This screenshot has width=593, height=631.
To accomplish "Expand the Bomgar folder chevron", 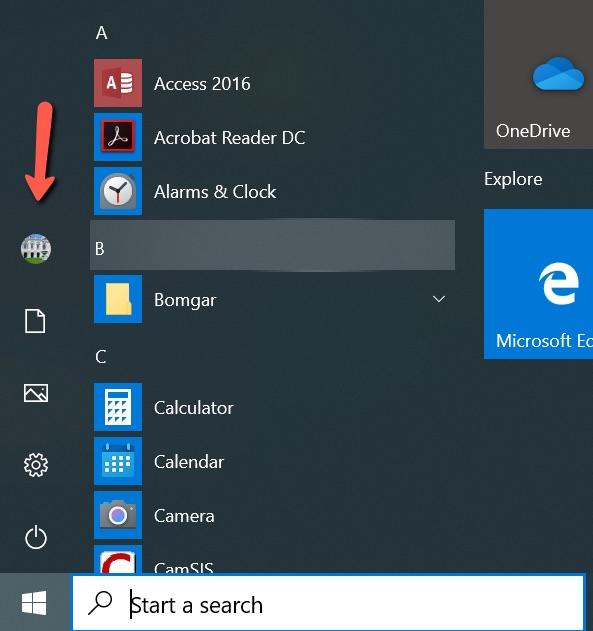I will tap(439, 299).
